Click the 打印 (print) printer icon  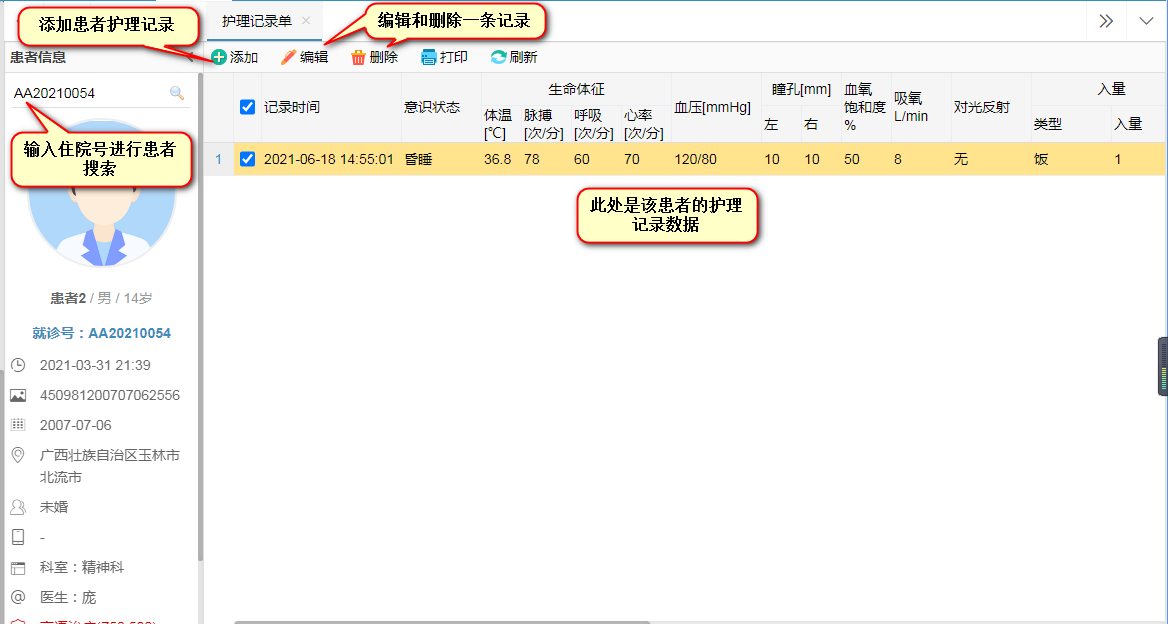(429, 58)
